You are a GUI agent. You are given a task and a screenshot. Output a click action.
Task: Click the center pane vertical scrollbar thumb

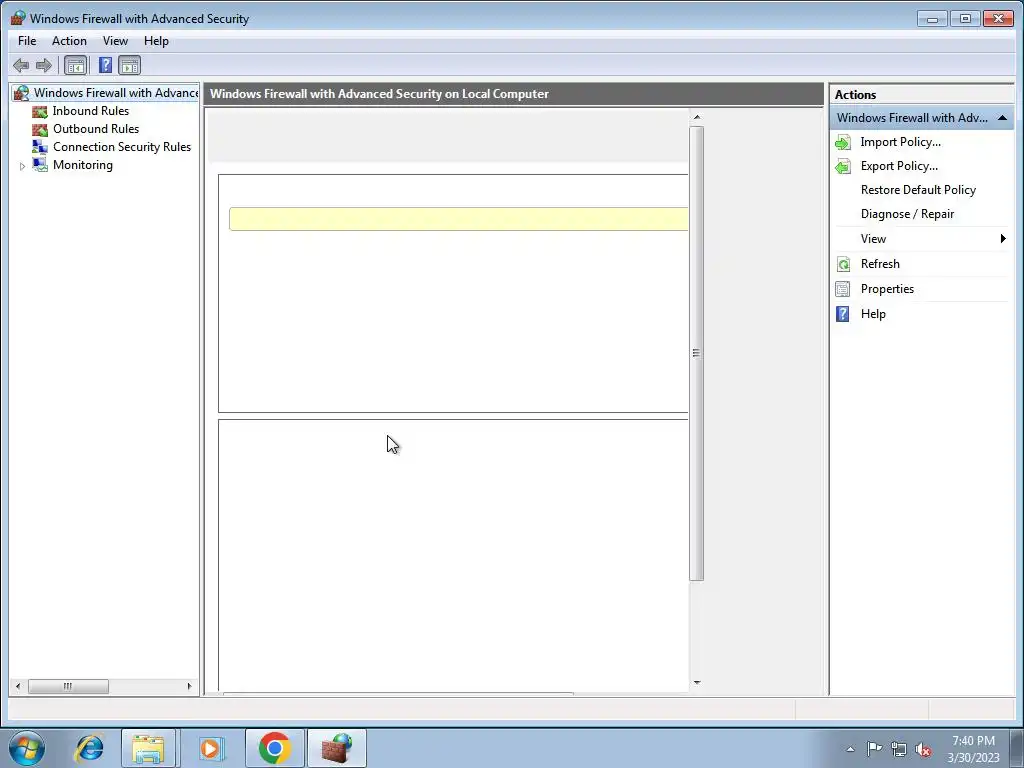coord(697,353)
